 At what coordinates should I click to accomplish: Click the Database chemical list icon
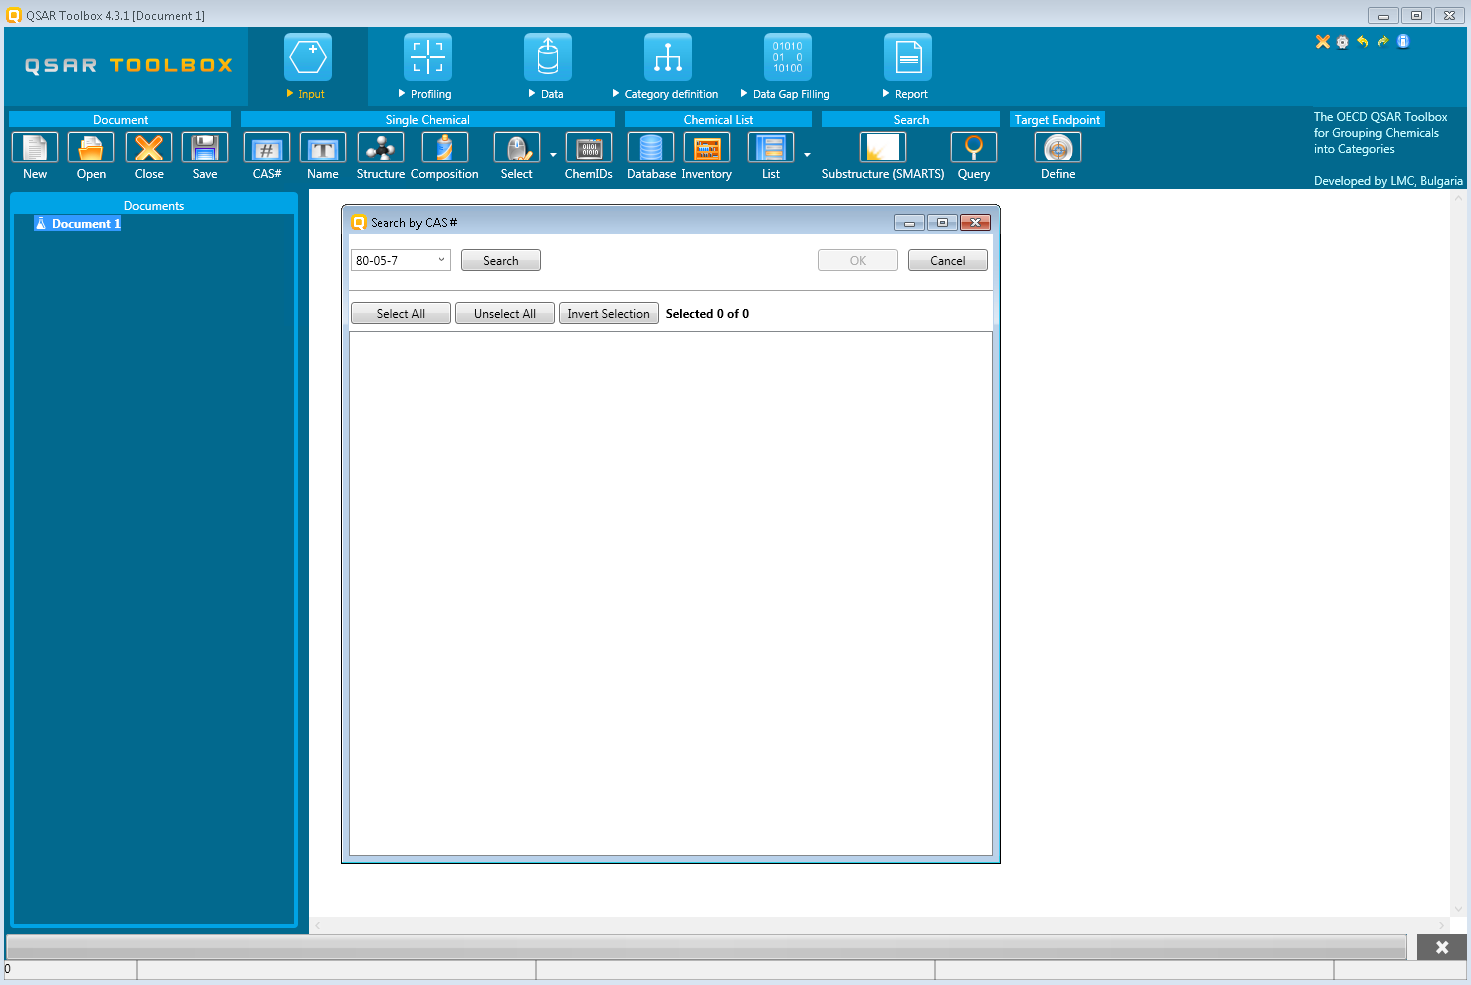[651, 148]
